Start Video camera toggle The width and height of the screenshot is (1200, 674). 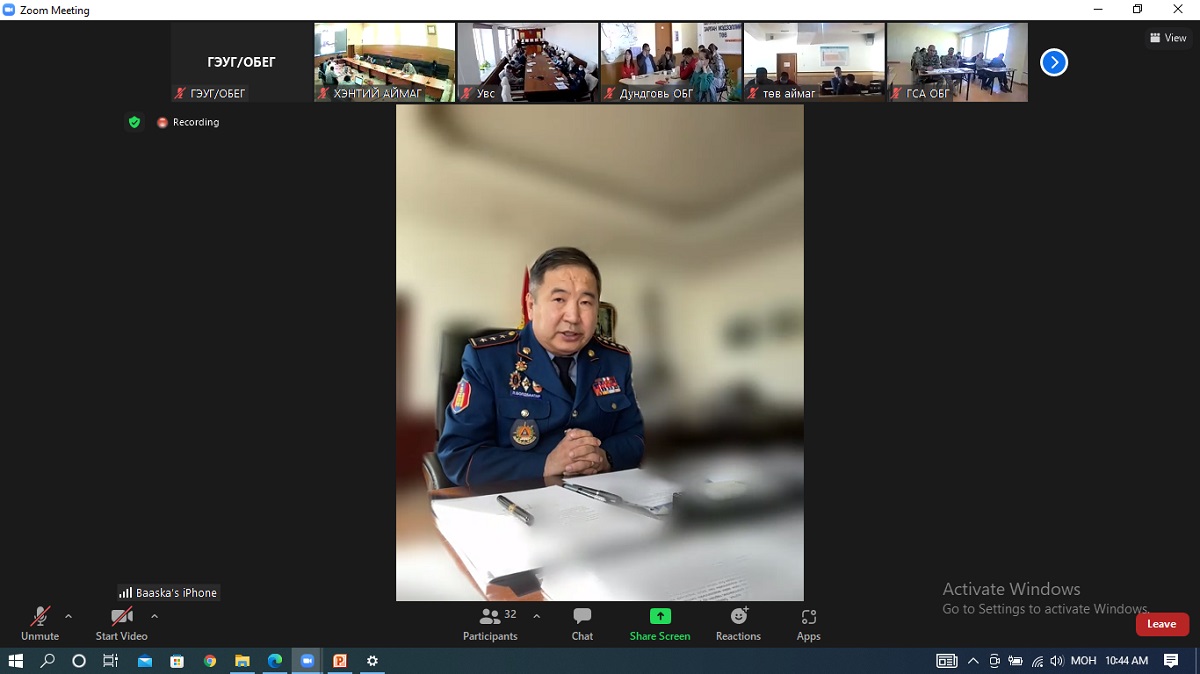pos(121,623)
